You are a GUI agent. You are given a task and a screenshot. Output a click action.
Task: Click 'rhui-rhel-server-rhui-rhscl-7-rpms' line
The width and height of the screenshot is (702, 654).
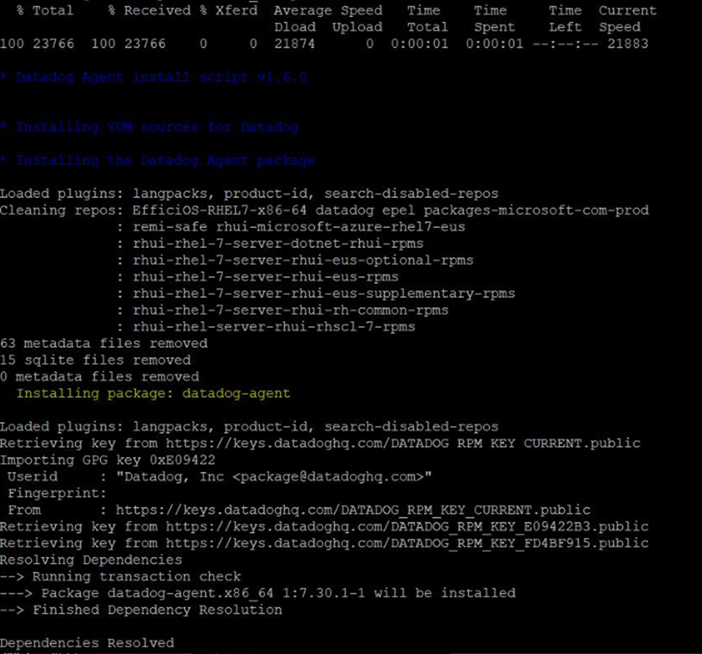coord(274,327)
